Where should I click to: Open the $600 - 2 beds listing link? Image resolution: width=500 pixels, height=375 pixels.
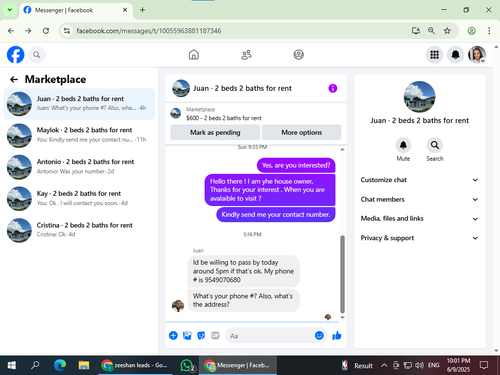coord(224,118)
